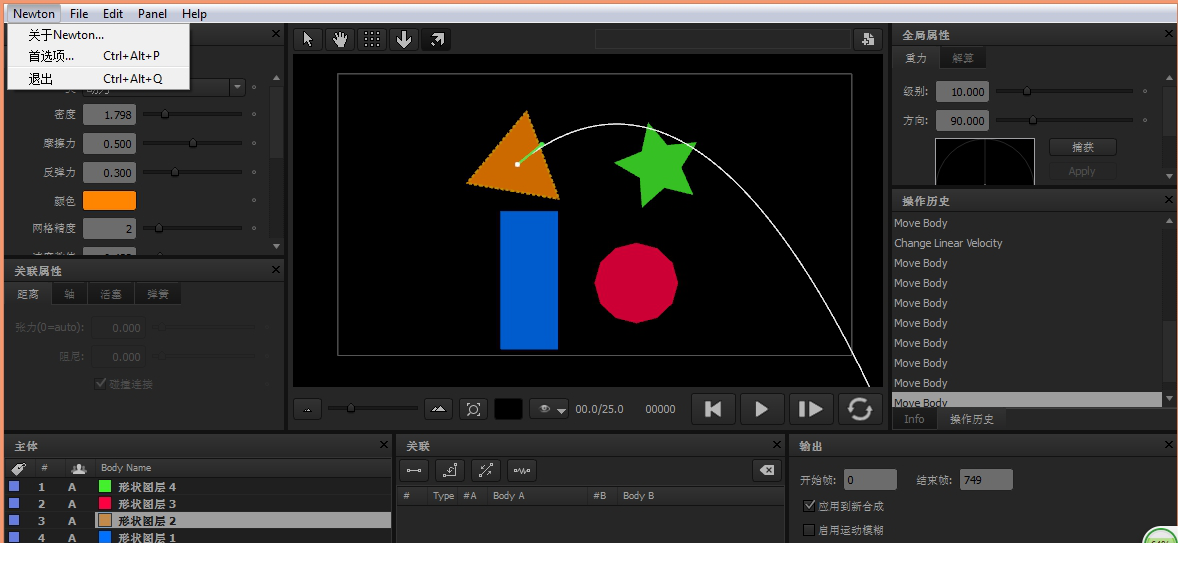Image resolution: width=1178 pixels, height=564 pixels.
Task: Choose 退出 menu entry
Action: [98, 79]
